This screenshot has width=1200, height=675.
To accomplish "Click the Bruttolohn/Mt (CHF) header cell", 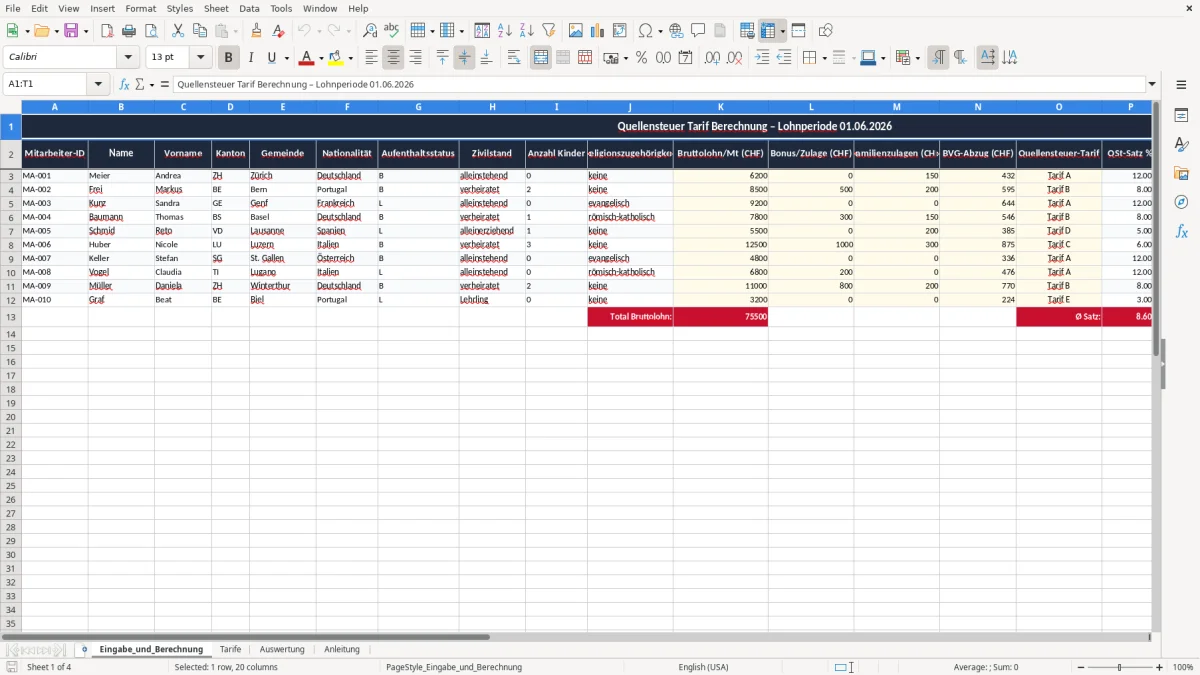I will (x=720, y=153).
